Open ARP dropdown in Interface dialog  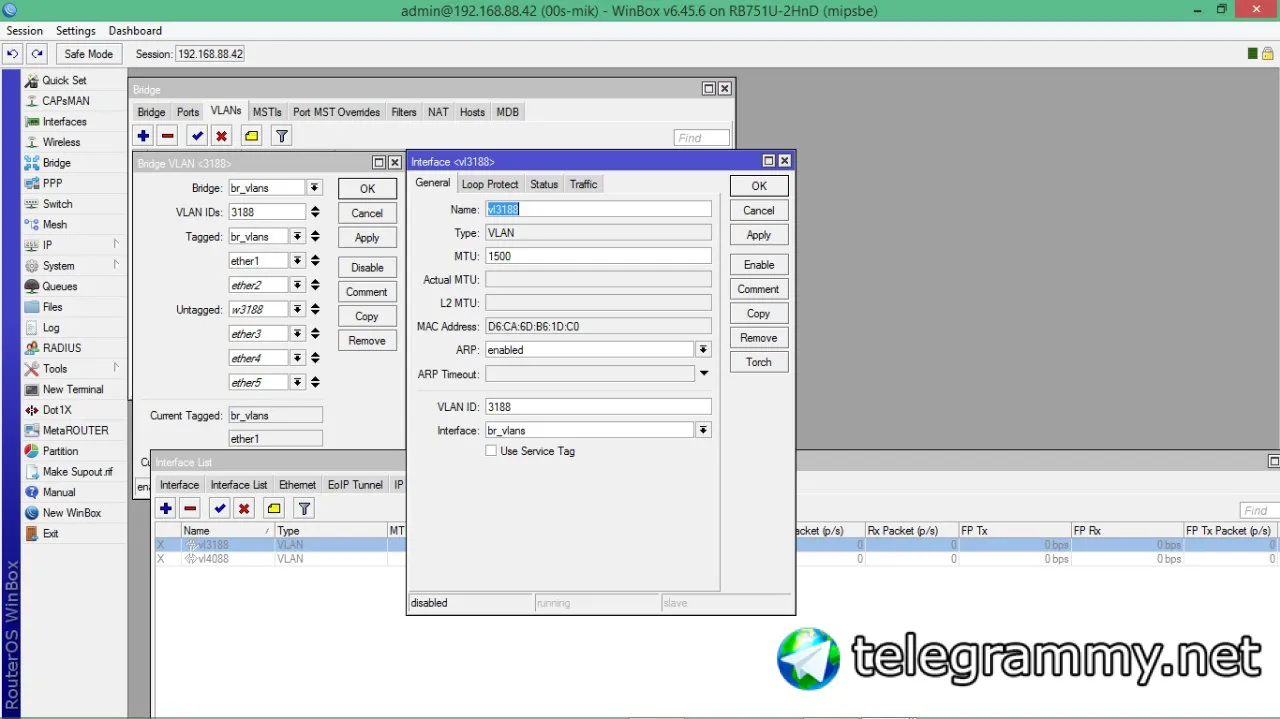tap(703, 350)
